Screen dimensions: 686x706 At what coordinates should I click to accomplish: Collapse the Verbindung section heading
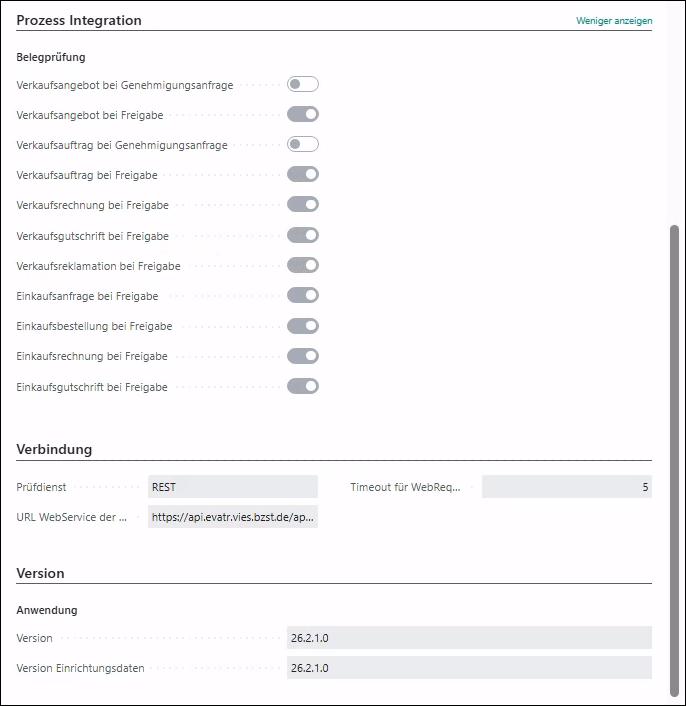[x=54, y=449]
